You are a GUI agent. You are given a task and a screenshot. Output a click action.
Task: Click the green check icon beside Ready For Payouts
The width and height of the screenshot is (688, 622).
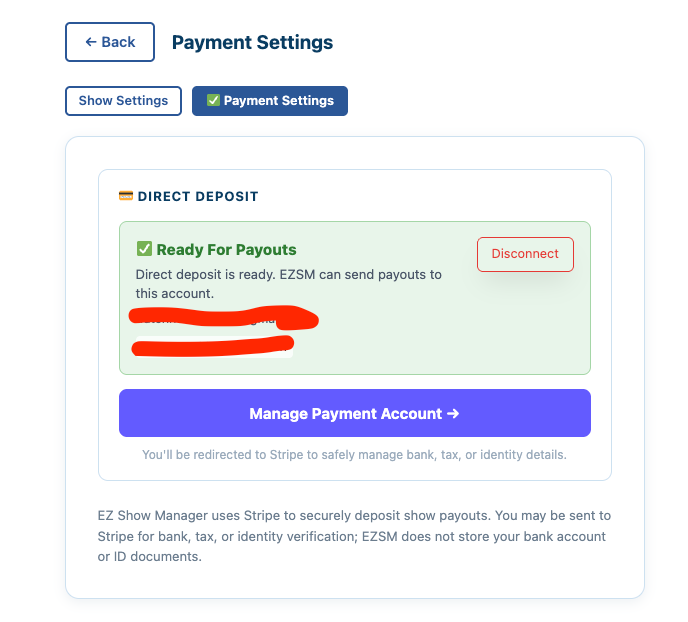[144, 249]
